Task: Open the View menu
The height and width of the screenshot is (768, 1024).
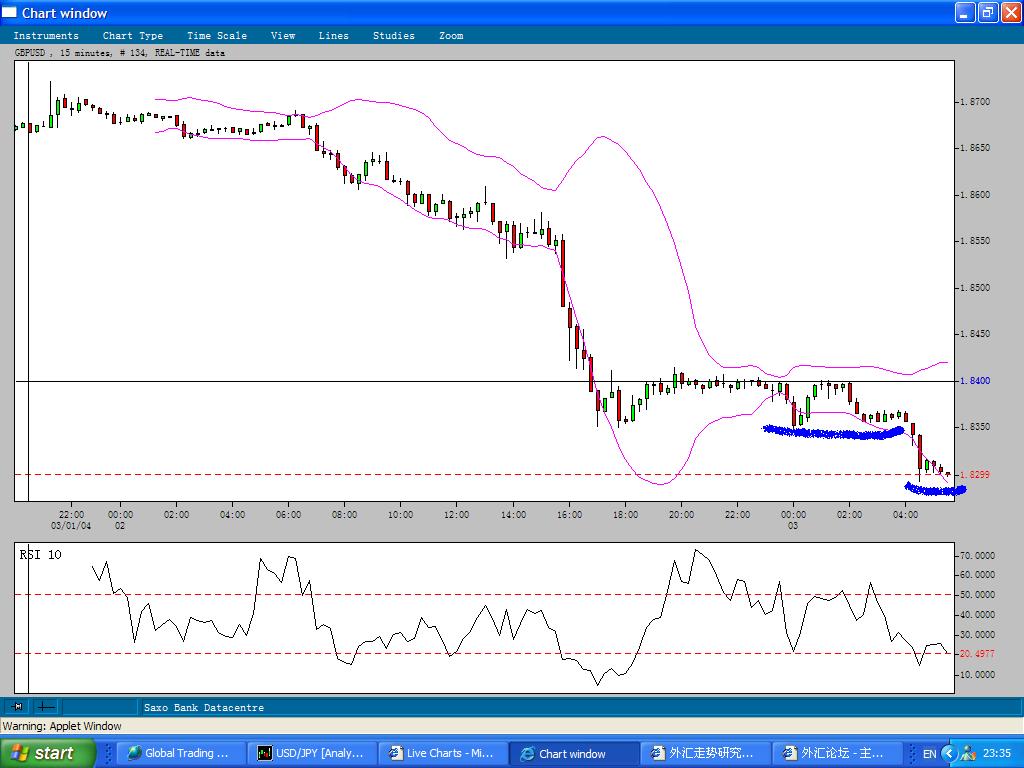Action: pos(283,35)
